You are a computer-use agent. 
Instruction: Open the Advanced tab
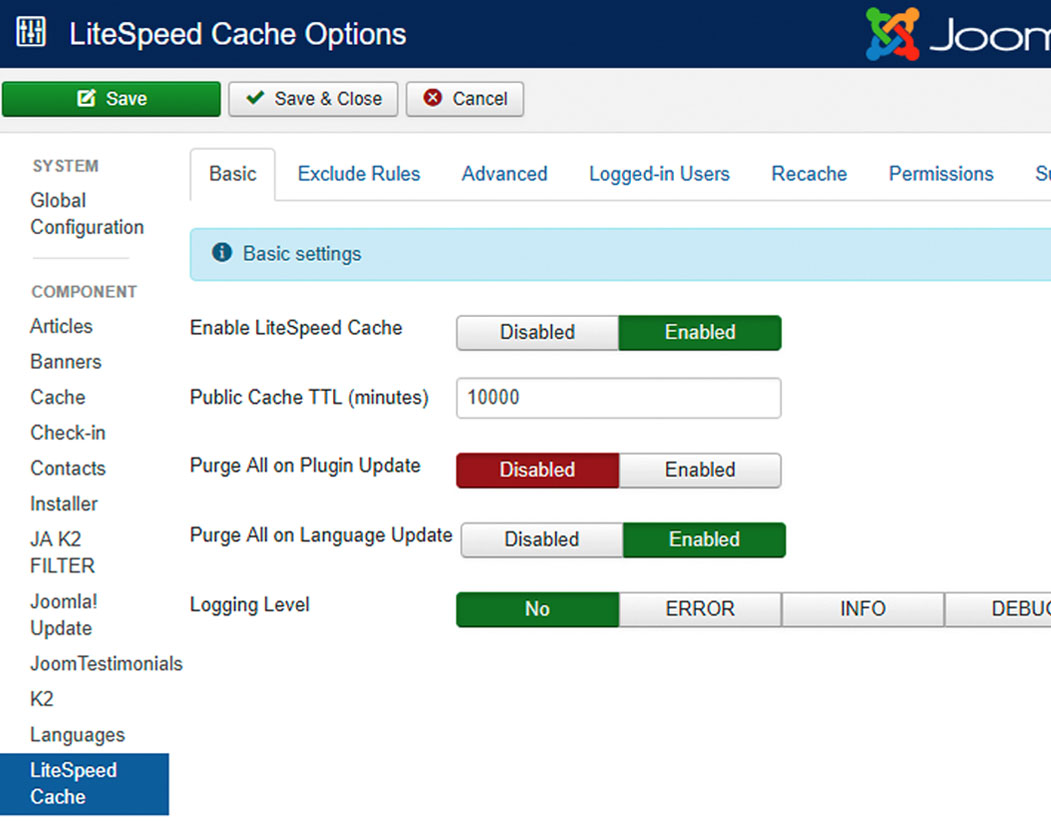pyautogui.click(x=504, y=174)
